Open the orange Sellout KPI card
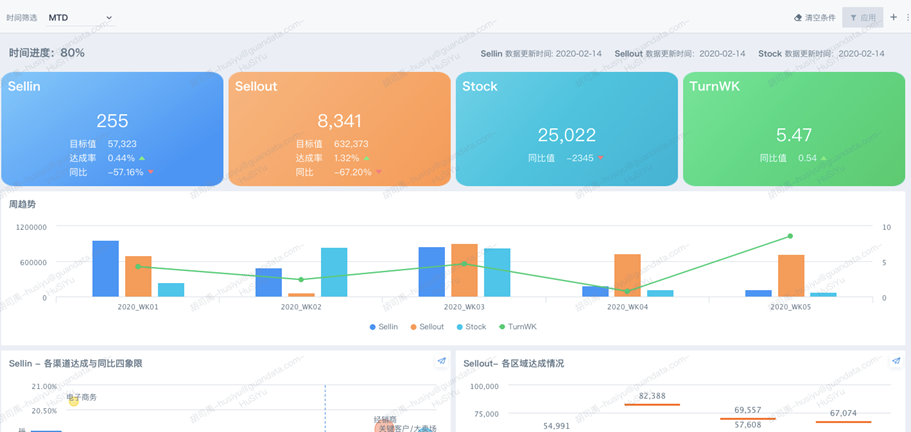911x432 pixels. 339,129
